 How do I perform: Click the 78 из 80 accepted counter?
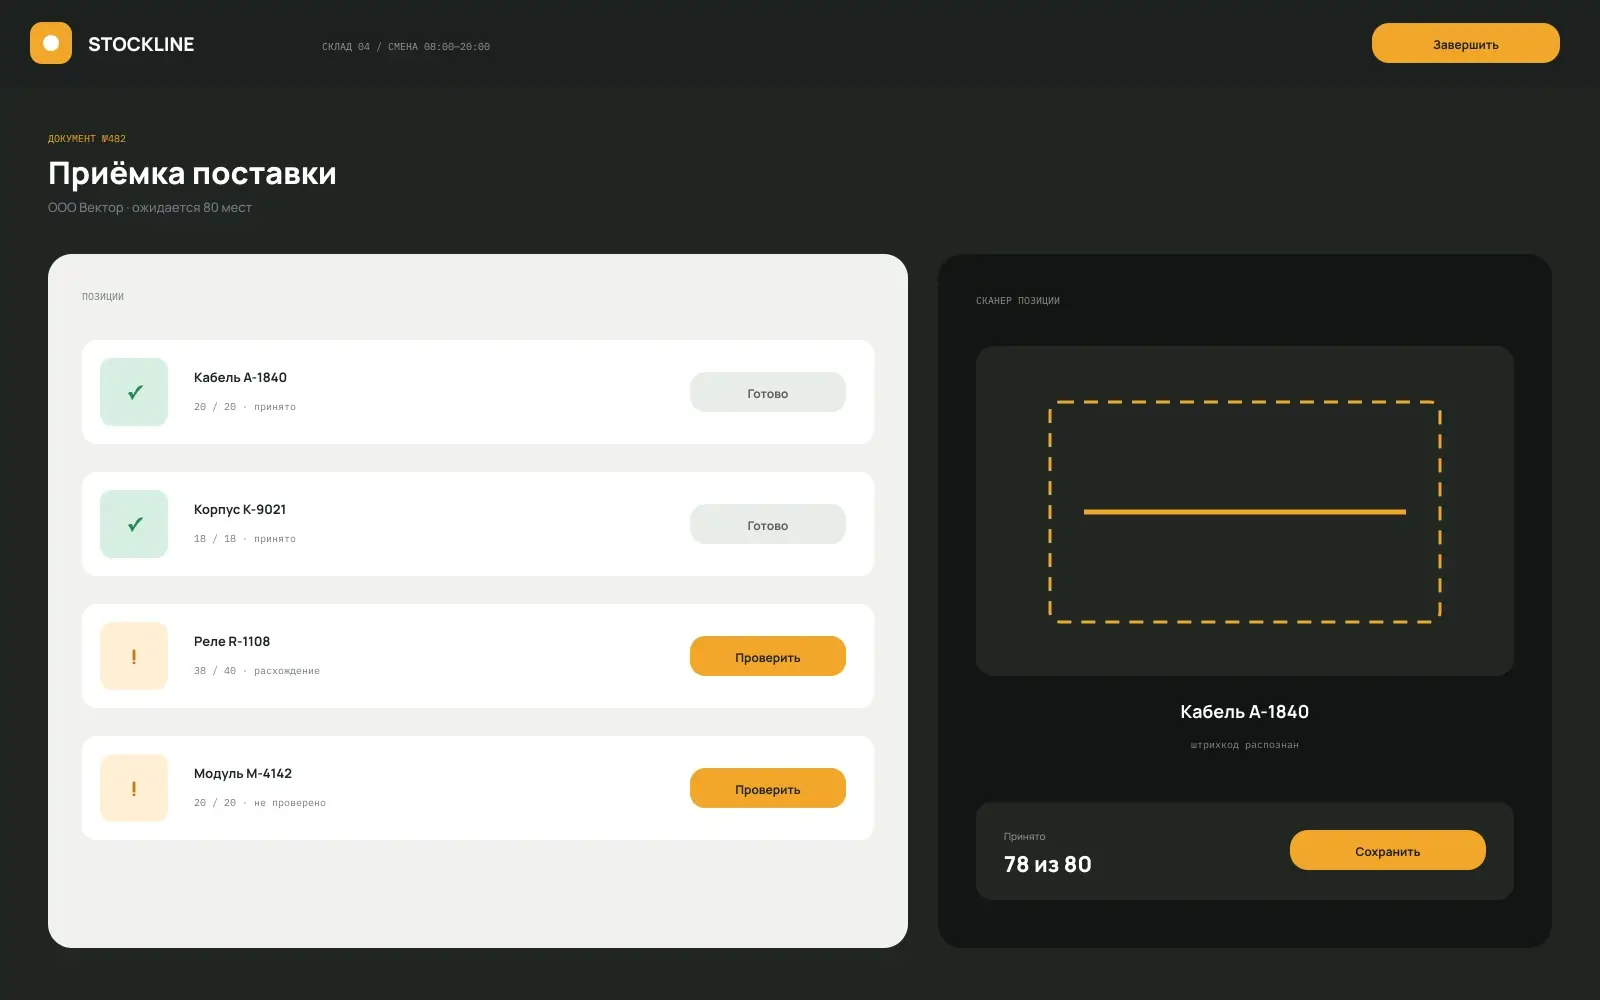click(x=1047, y=864)
